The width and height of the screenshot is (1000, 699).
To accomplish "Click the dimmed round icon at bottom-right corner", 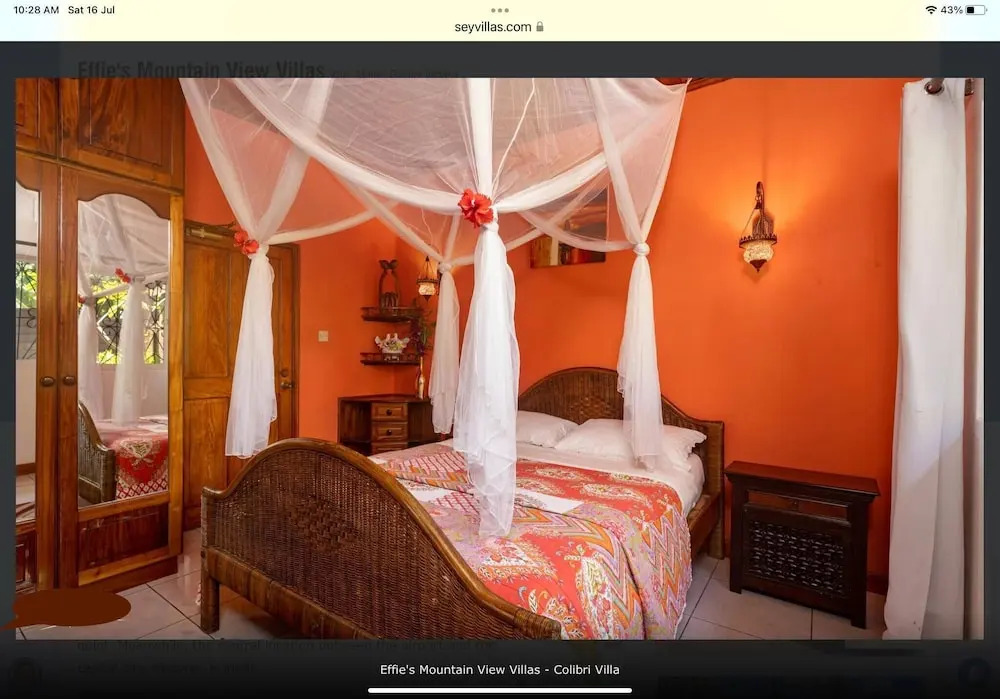I will pyautogui.click(x=973, y=672).
